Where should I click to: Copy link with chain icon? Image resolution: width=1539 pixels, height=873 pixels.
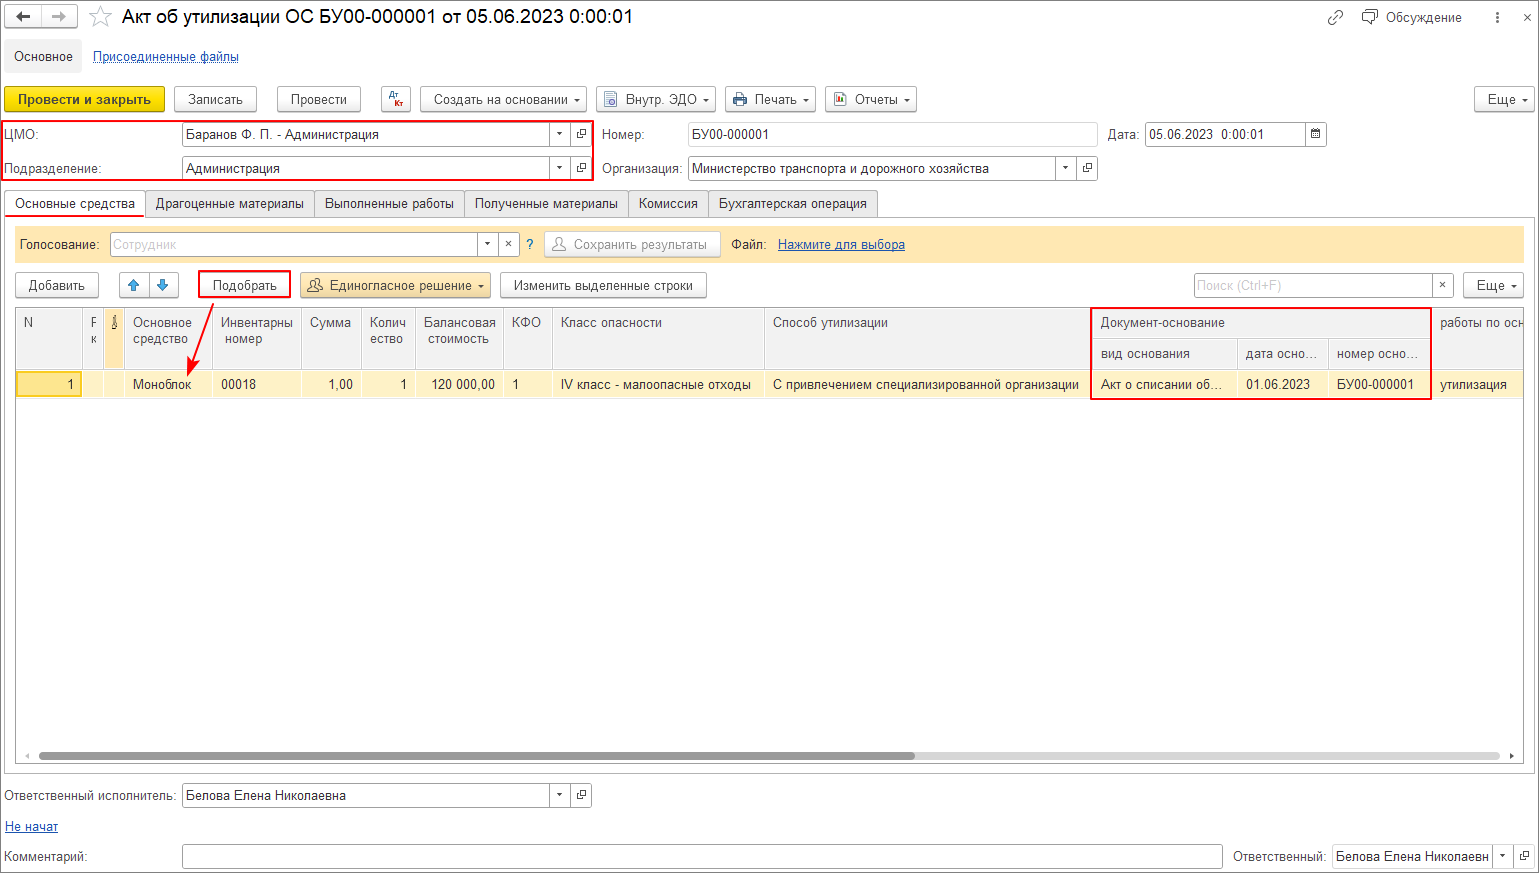[x=1335, y=17]
